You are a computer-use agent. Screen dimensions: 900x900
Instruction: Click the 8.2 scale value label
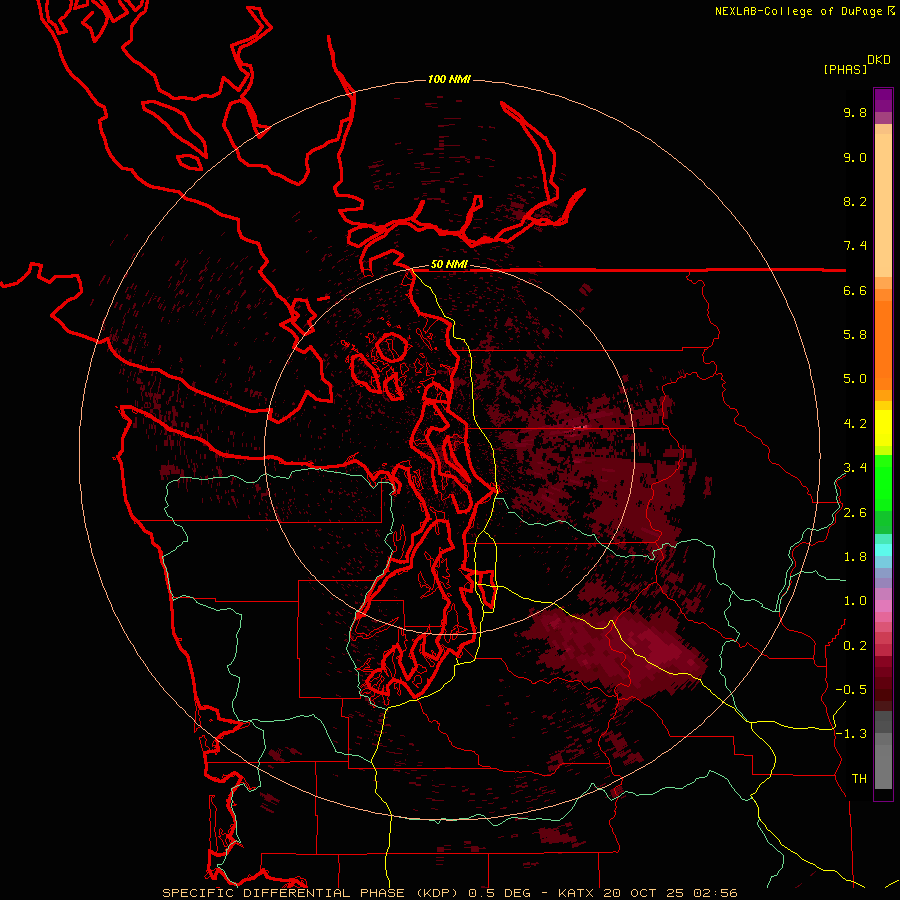click(855, 201)
